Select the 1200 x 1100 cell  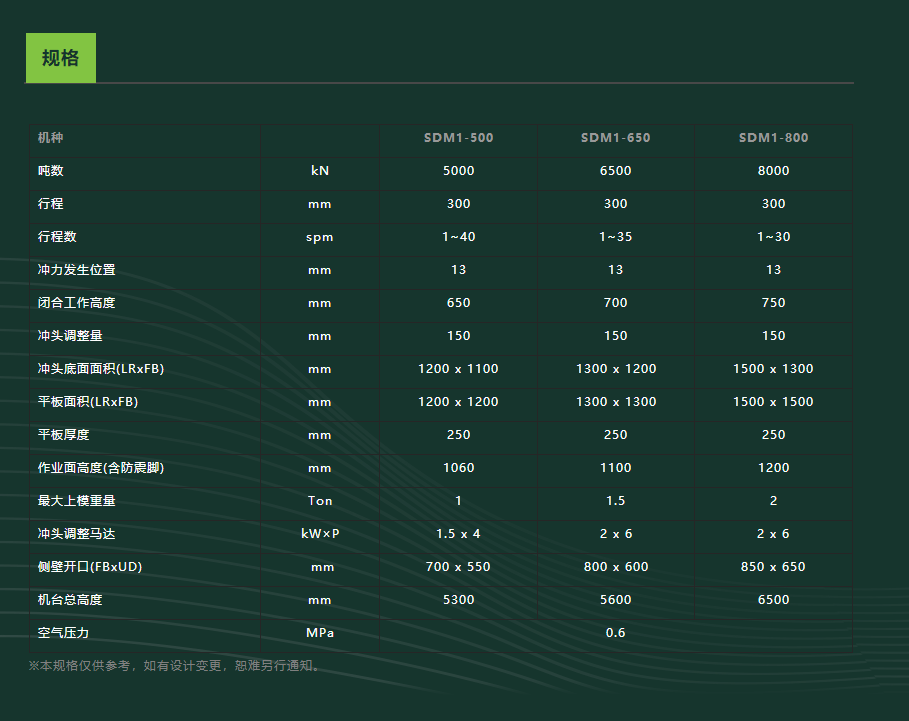(x=458, y=369)
